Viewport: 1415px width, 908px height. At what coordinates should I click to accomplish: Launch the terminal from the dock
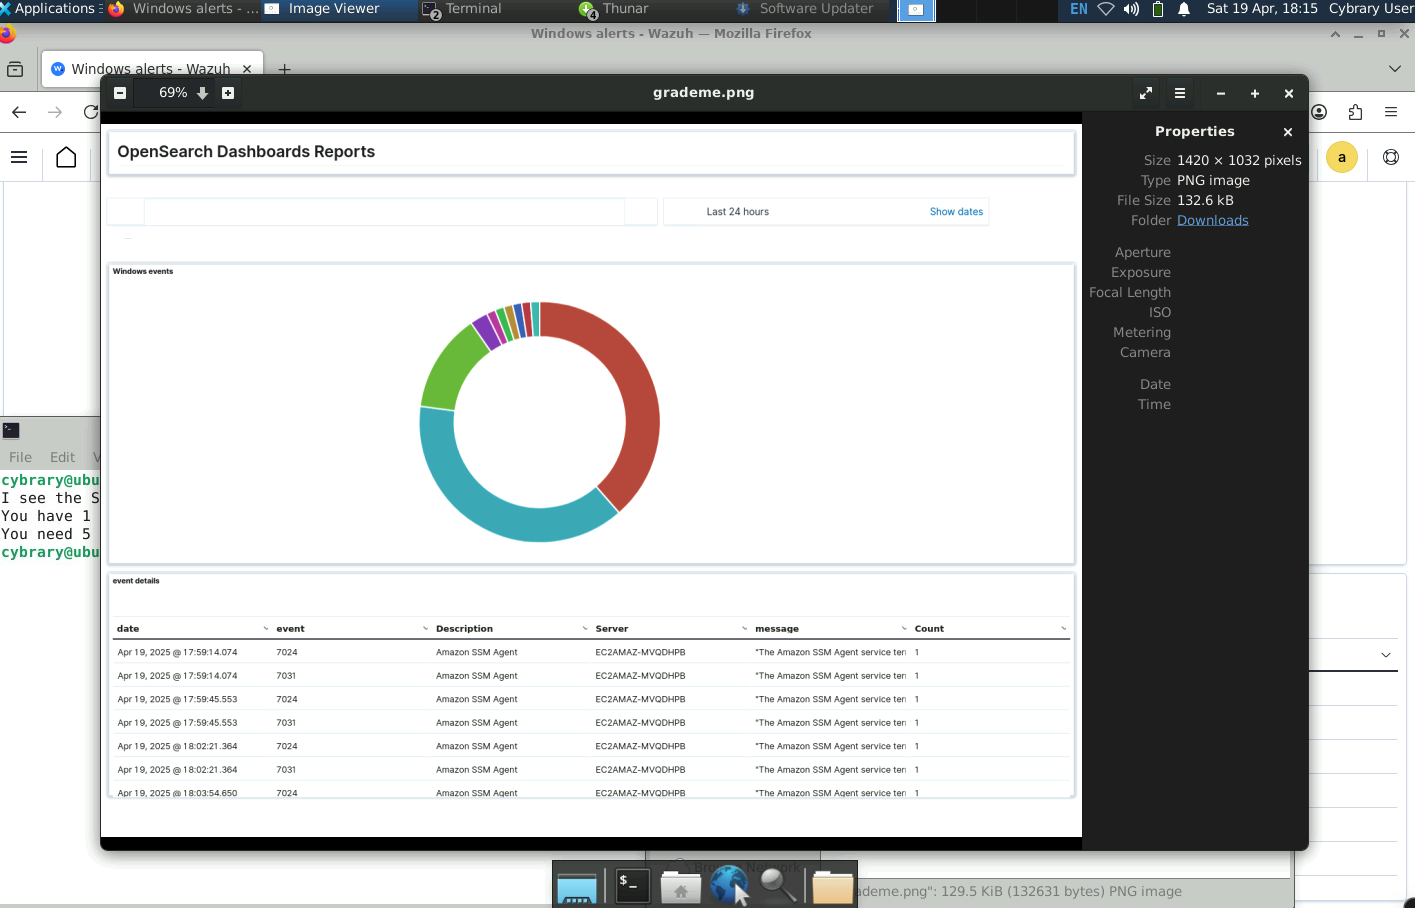(x=632, y=885)
